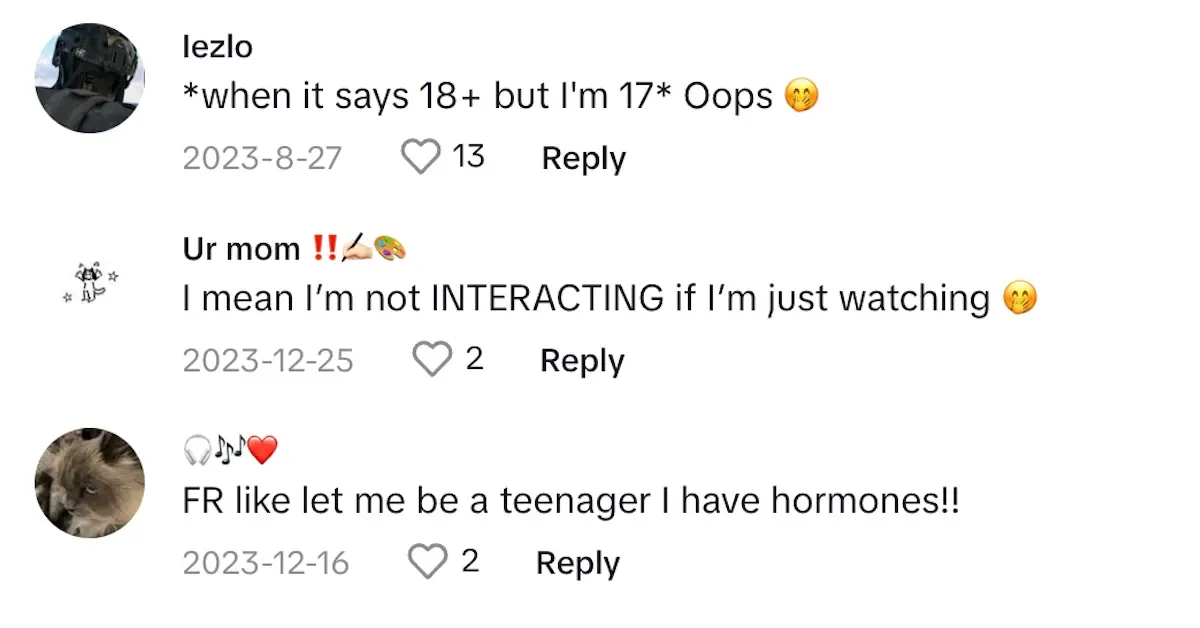Open the headphones-music-heart emoji username
The height and width of the screenshot is (628, 1200).
pyautogui.click(x=230, y=452)
